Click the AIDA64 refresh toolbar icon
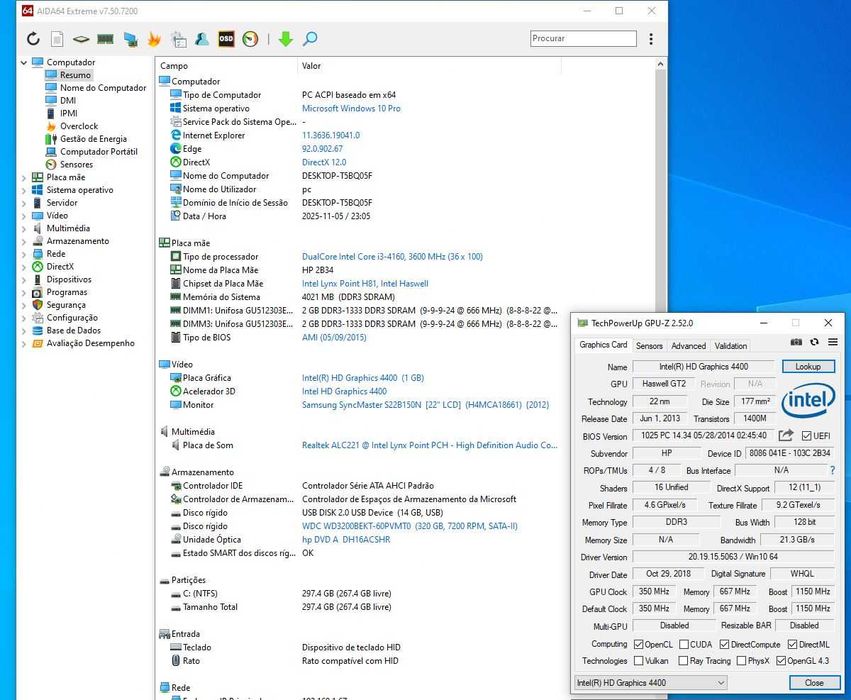 click(33, 39)
